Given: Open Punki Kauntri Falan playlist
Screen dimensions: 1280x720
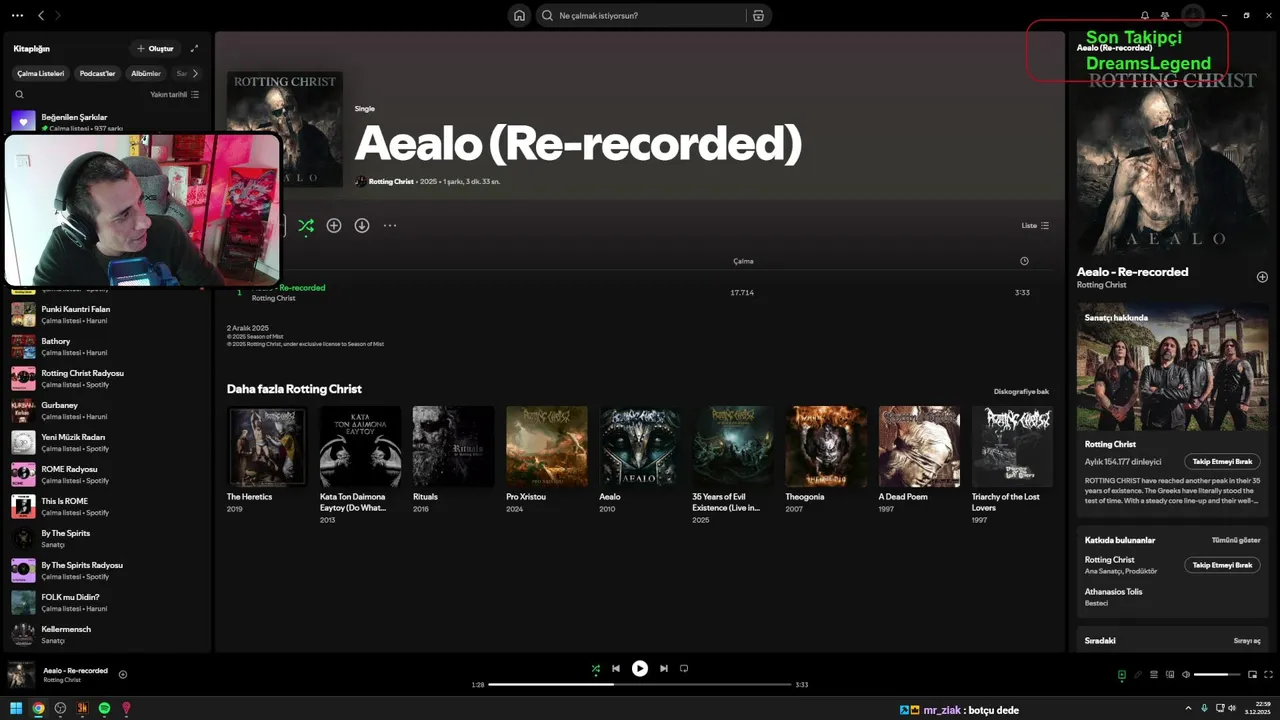Looking at the screenshot, I should coord(107,314).
